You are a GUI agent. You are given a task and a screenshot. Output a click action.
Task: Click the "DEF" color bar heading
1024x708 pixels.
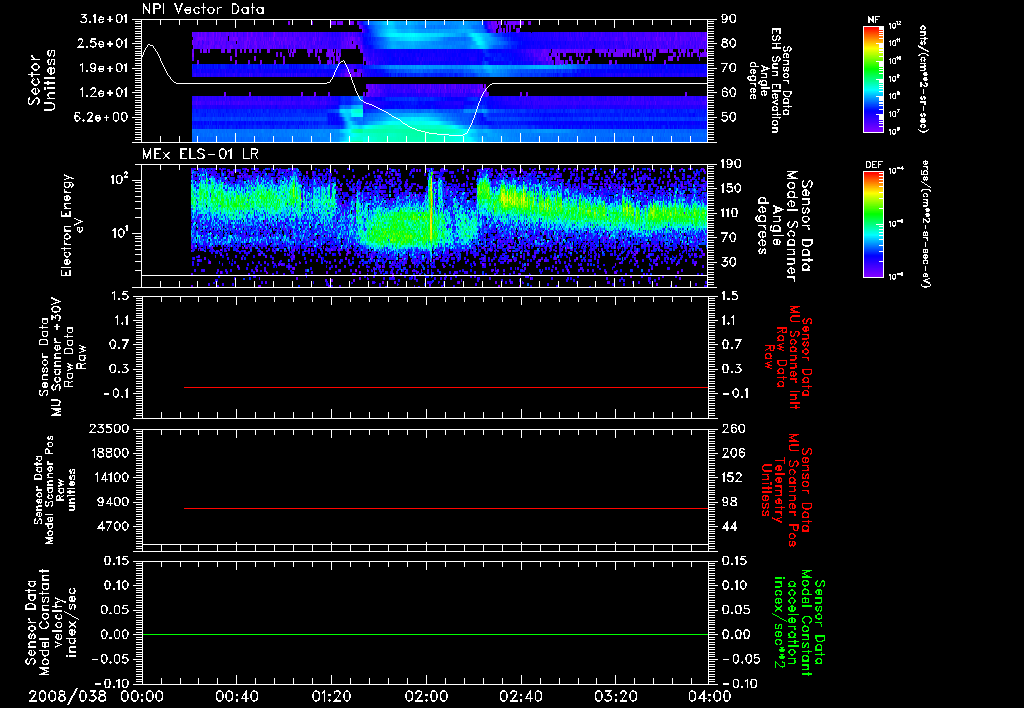point(874,165)
